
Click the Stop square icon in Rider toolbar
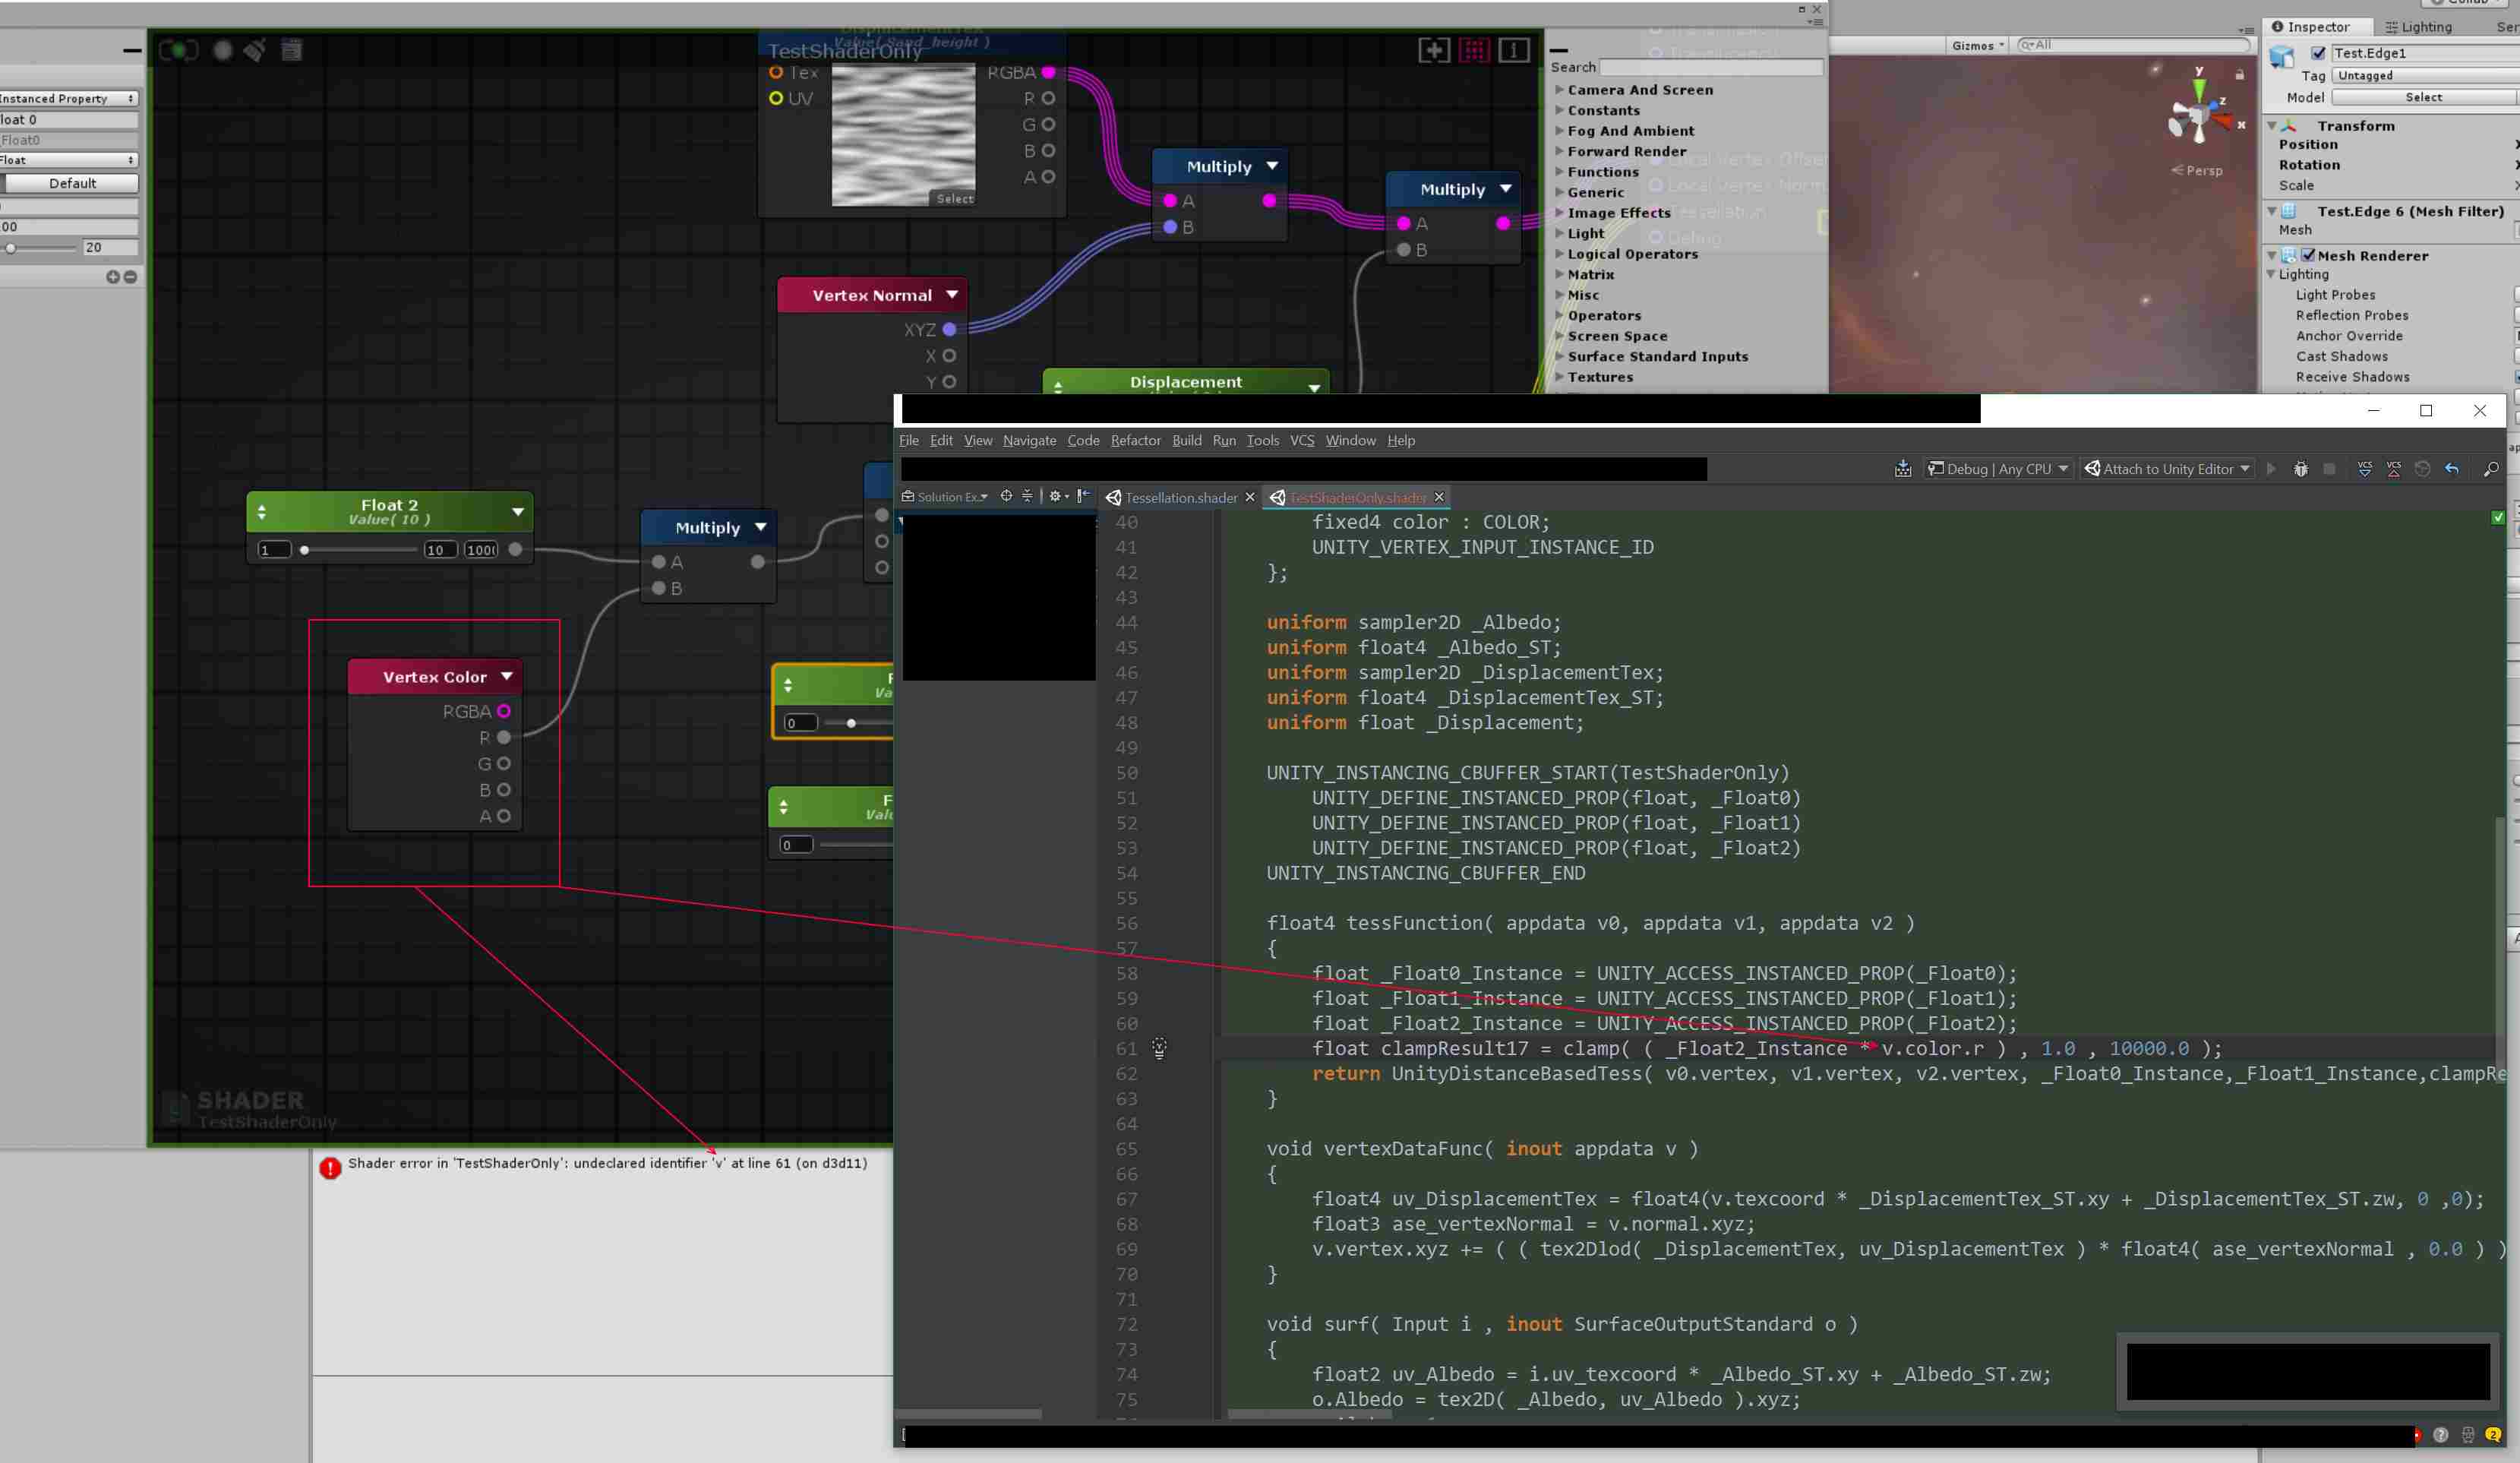coord(2329,469)
